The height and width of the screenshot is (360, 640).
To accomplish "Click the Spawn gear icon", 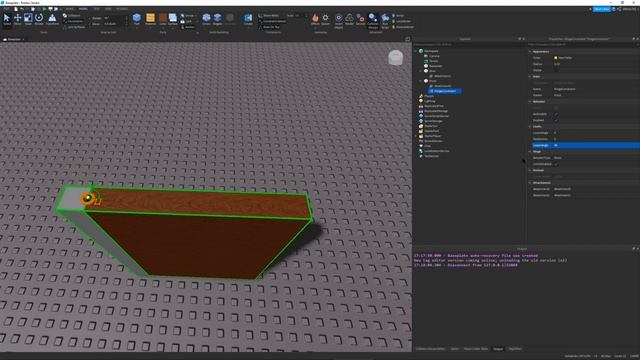I will point(325,19).
